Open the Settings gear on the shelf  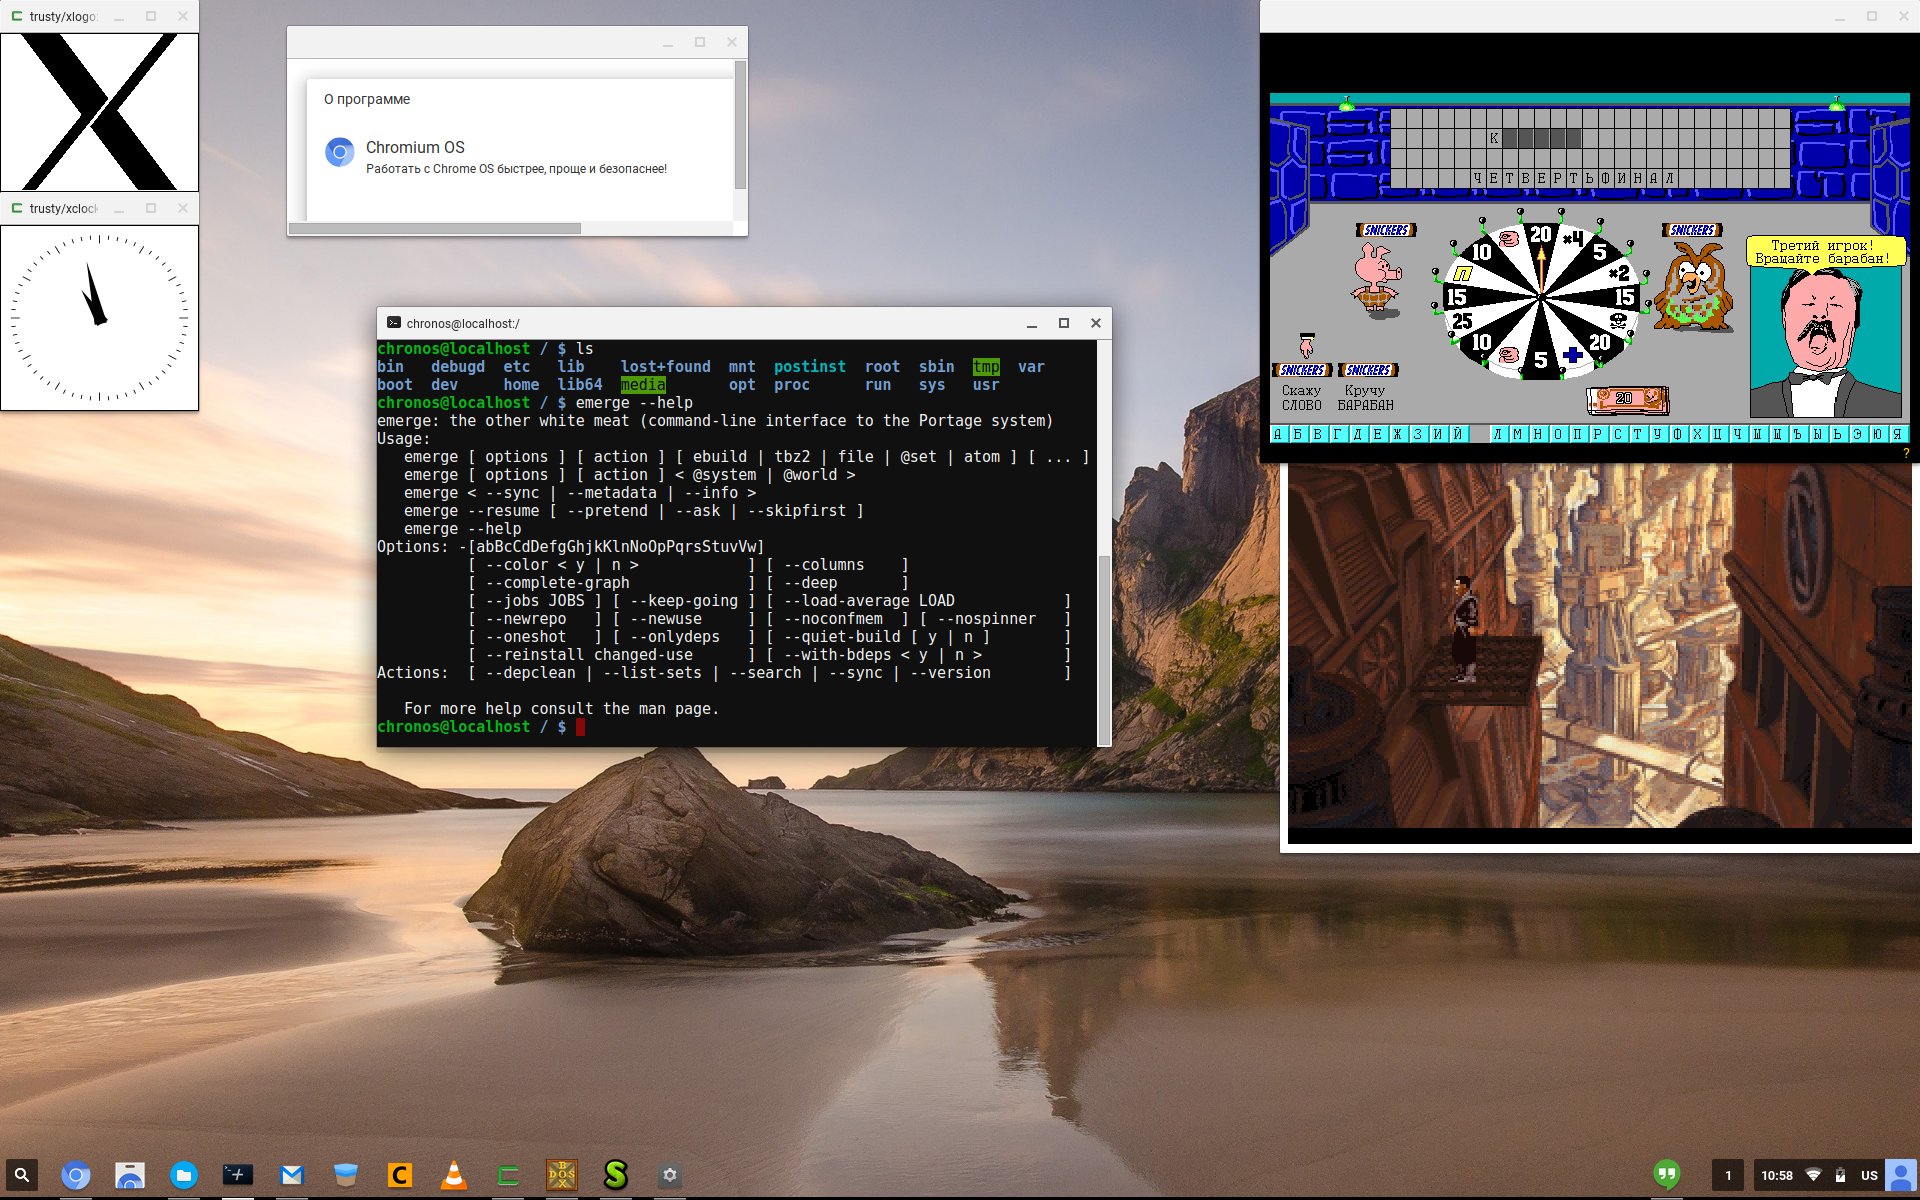pos(670,1175)
